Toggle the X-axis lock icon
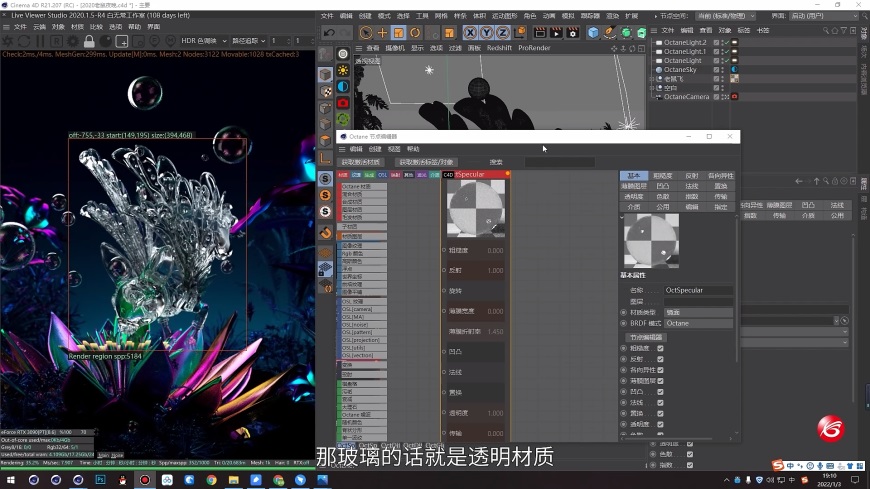The width and height of the screenshot is (870, 489). 473,33
